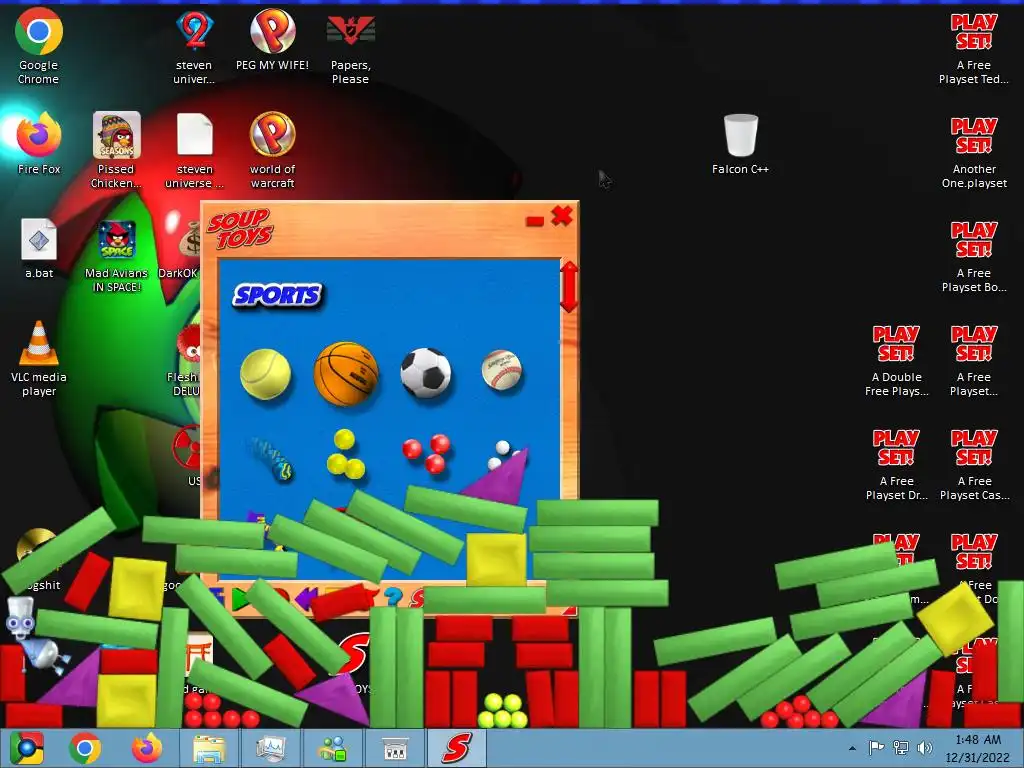Show hidden tray icons arrow
Viewport: 1024px width, 768px height.
852,748
